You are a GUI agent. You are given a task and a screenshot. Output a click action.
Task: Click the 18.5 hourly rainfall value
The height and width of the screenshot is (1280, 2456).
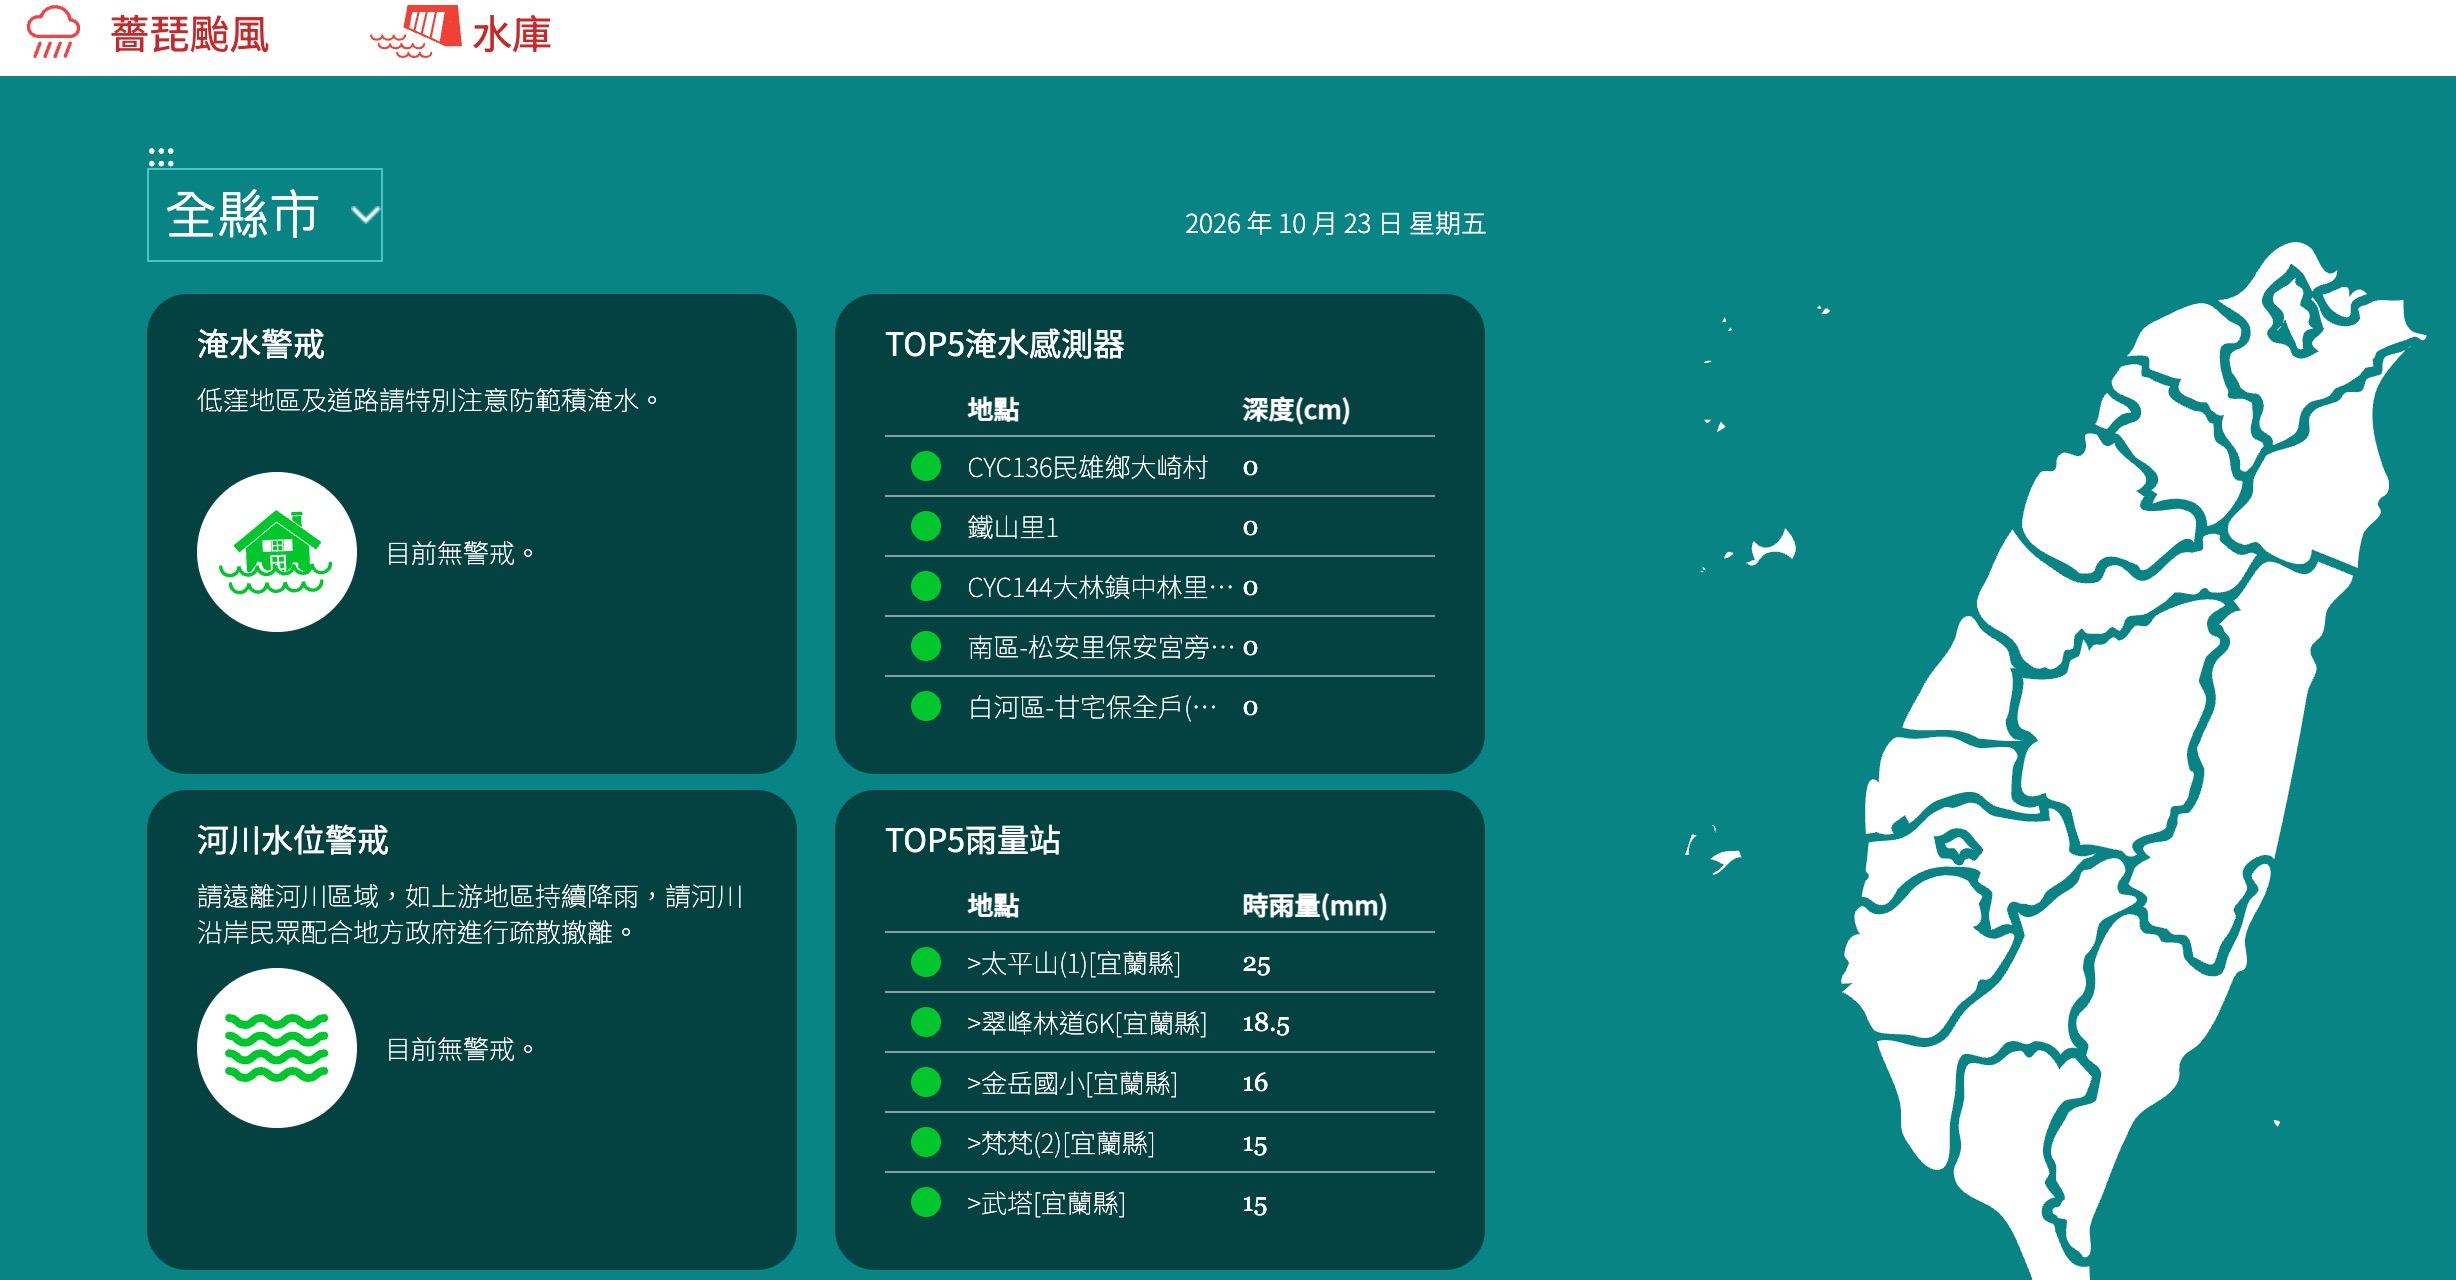[1266, 1023]
